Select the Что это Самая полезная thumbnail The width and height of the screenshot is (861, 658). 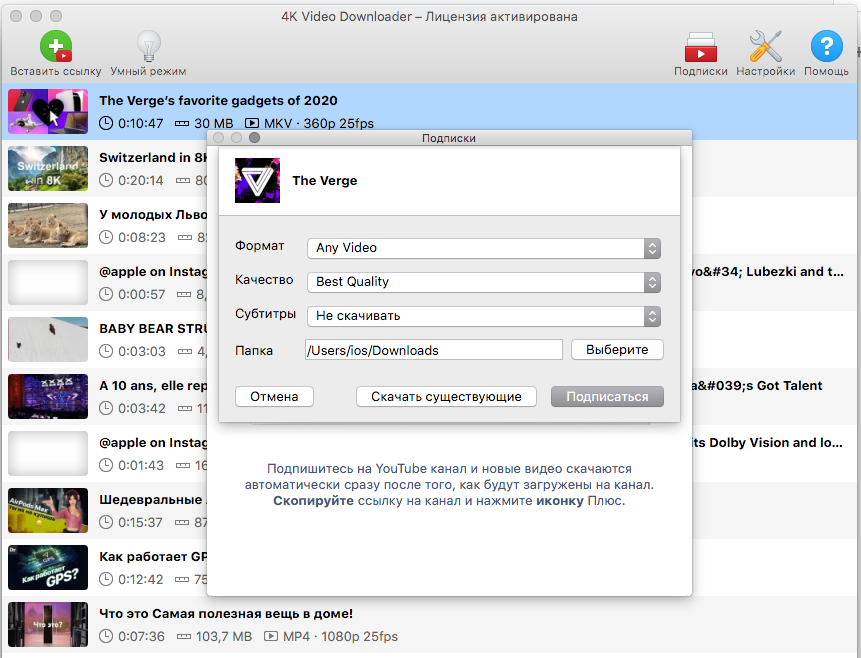(48, 624)
